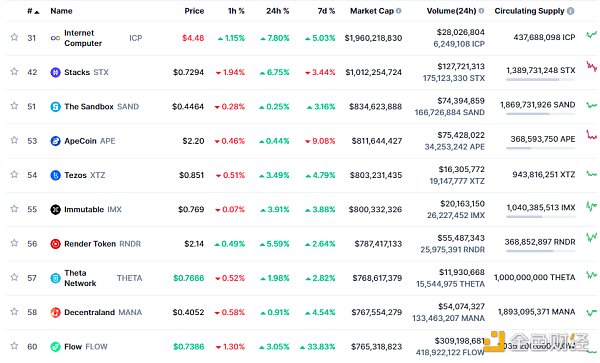Screen dimensions: 600x363
Task: Sort by rank using the # arrow header
Action: point(33,11)
